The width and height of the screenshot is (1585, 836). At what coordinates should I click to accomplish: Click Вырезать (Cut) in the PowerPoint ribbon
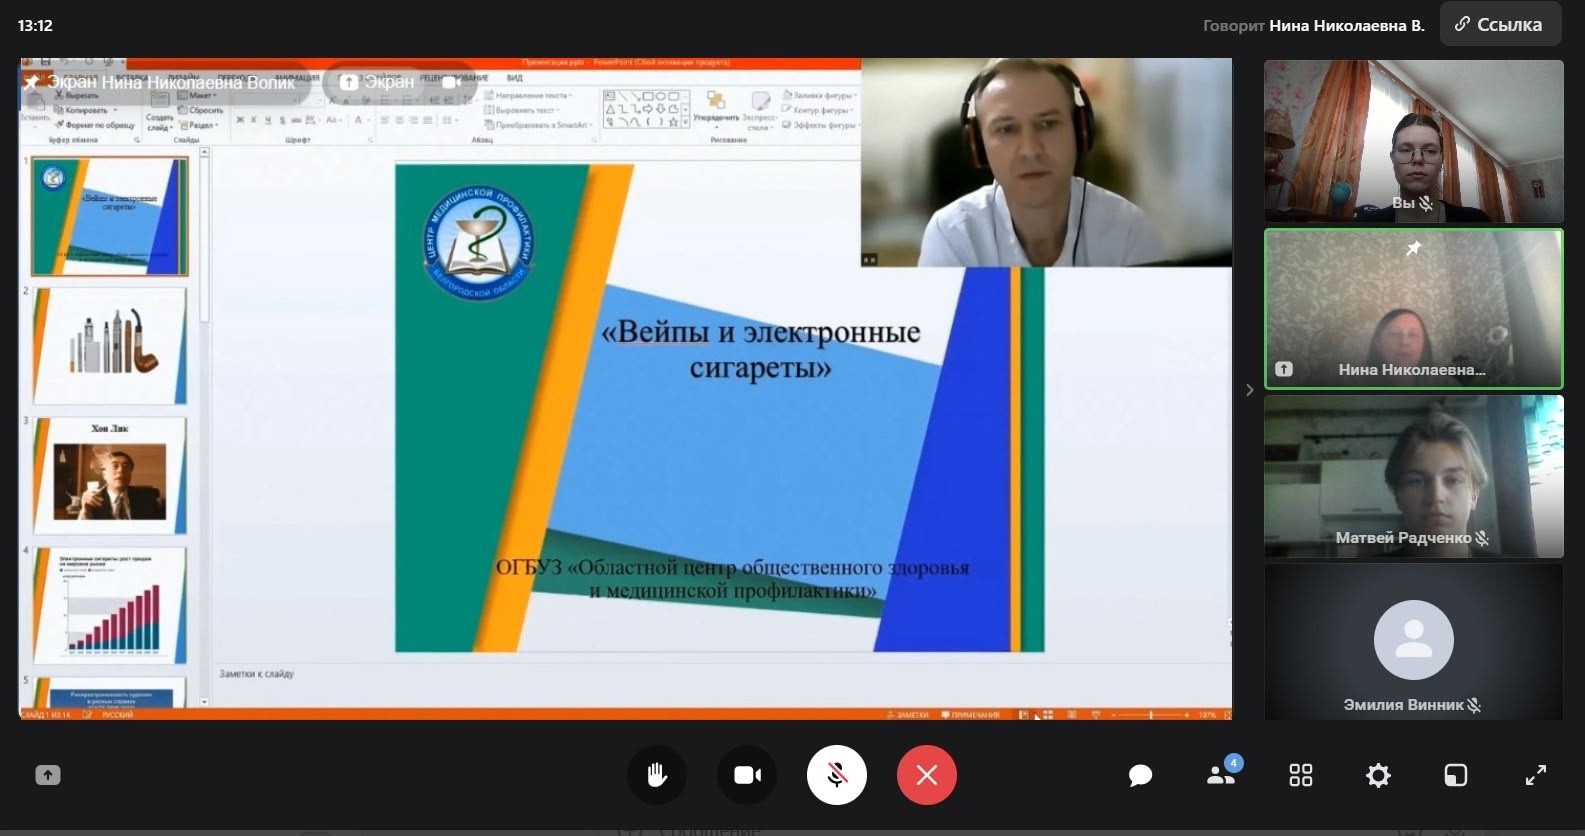click(x=77, y=95)
